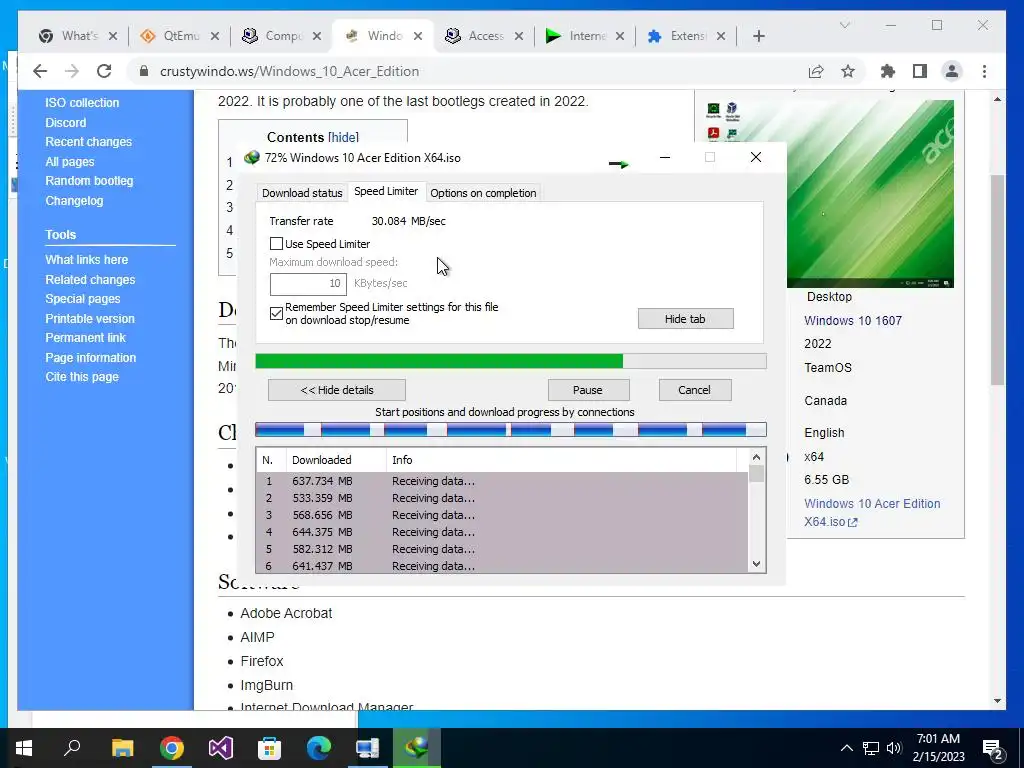
Task: Click the site lock icon in address bar
Action: point(144,71)
